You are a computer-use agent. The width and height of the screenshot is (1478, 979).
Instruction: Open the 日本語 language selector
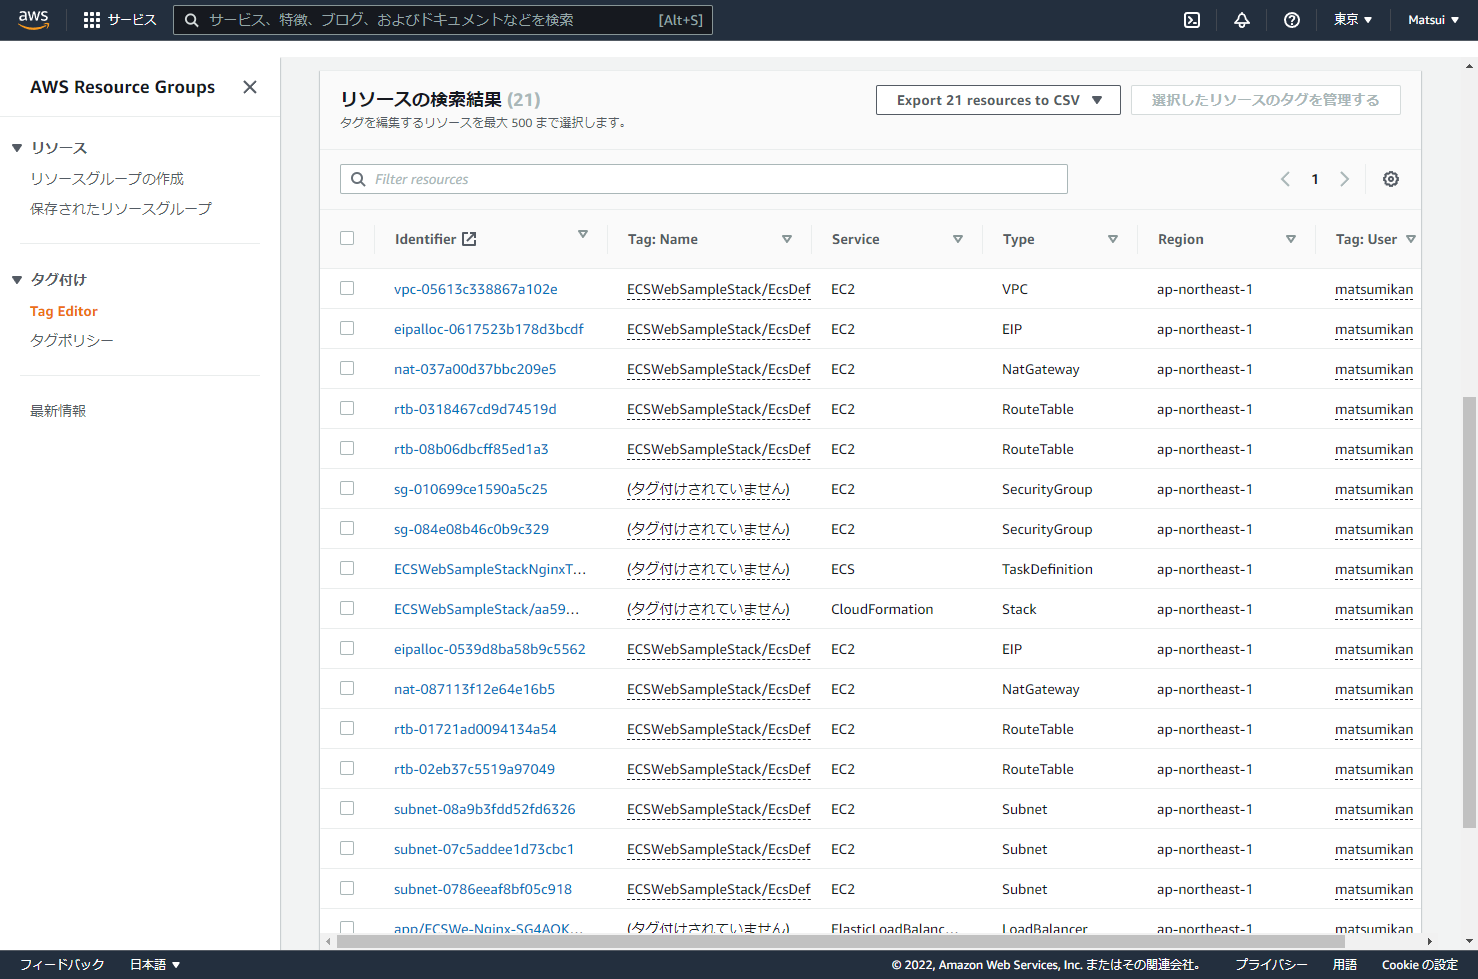(x=155, y=965)
